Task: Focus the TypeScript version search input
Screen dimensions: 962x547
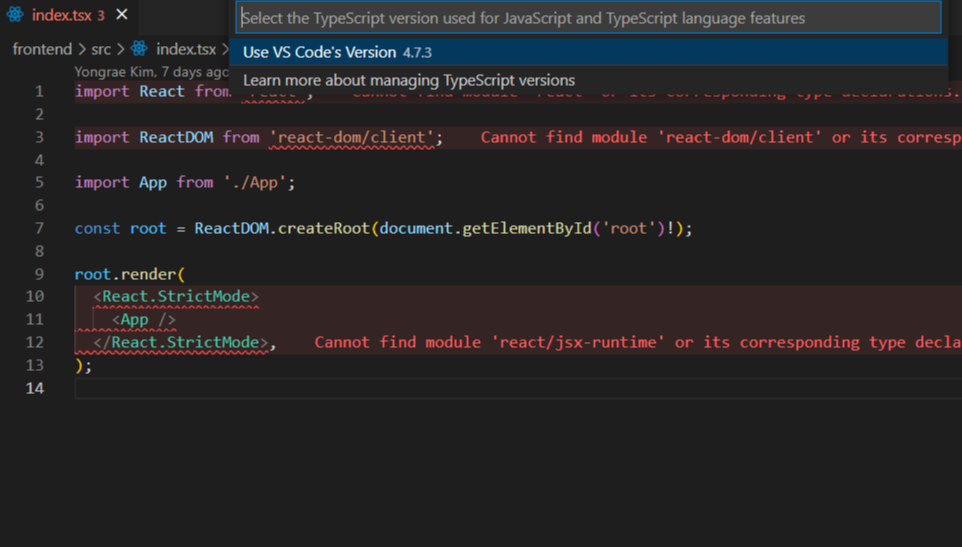Action: [x=588, y=18]
